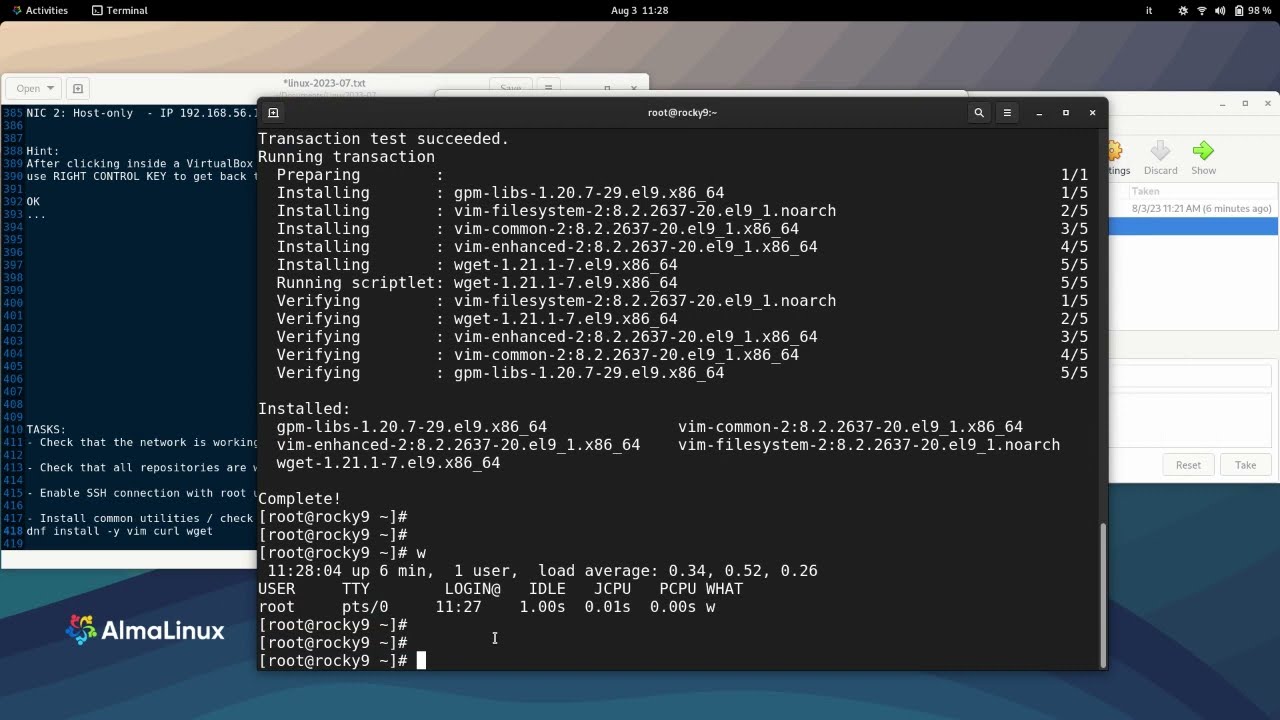Minimize the root@rocky9 terminal window
The image size is (1280, 720).
(1040, 113)
